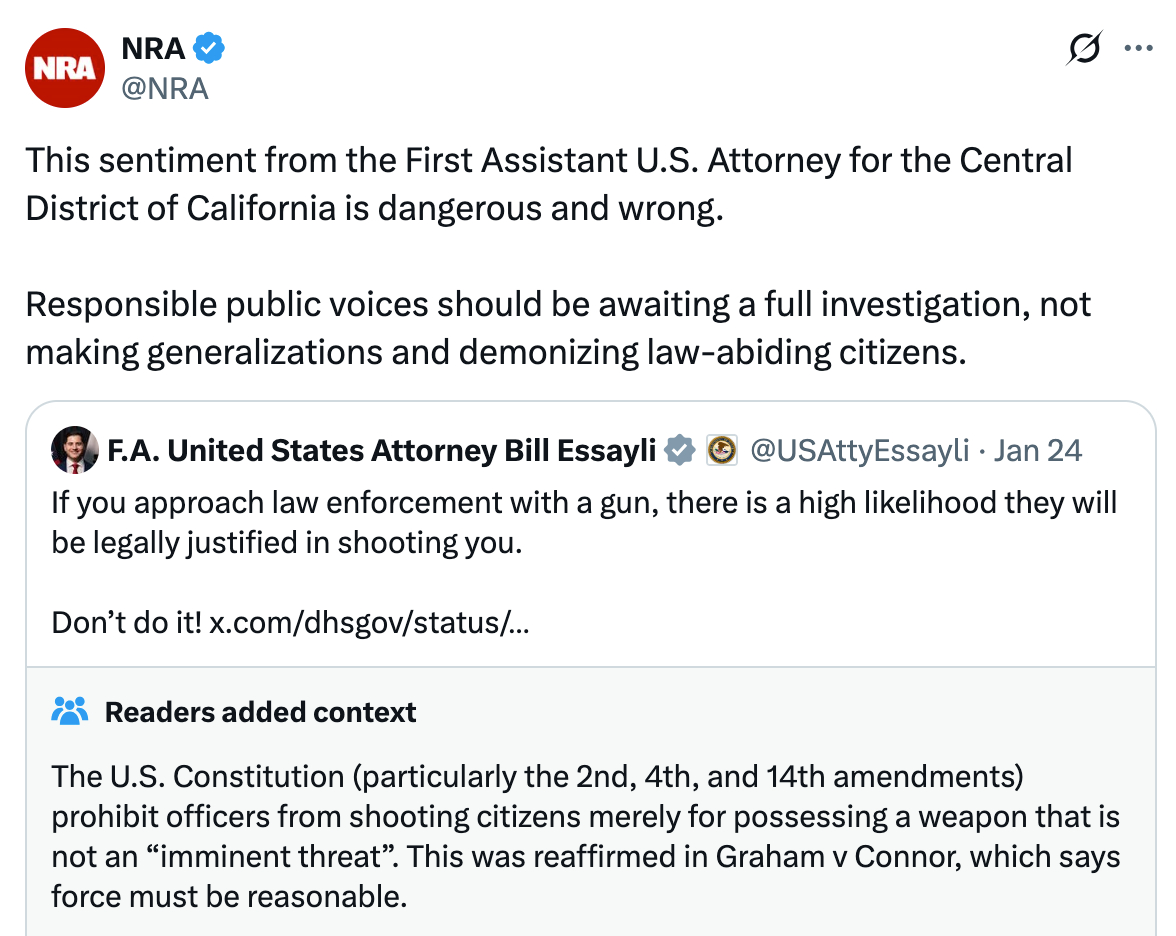Click the "Readers added context" heading
This screenshot has height=936, width=1176.
[260, 712]
